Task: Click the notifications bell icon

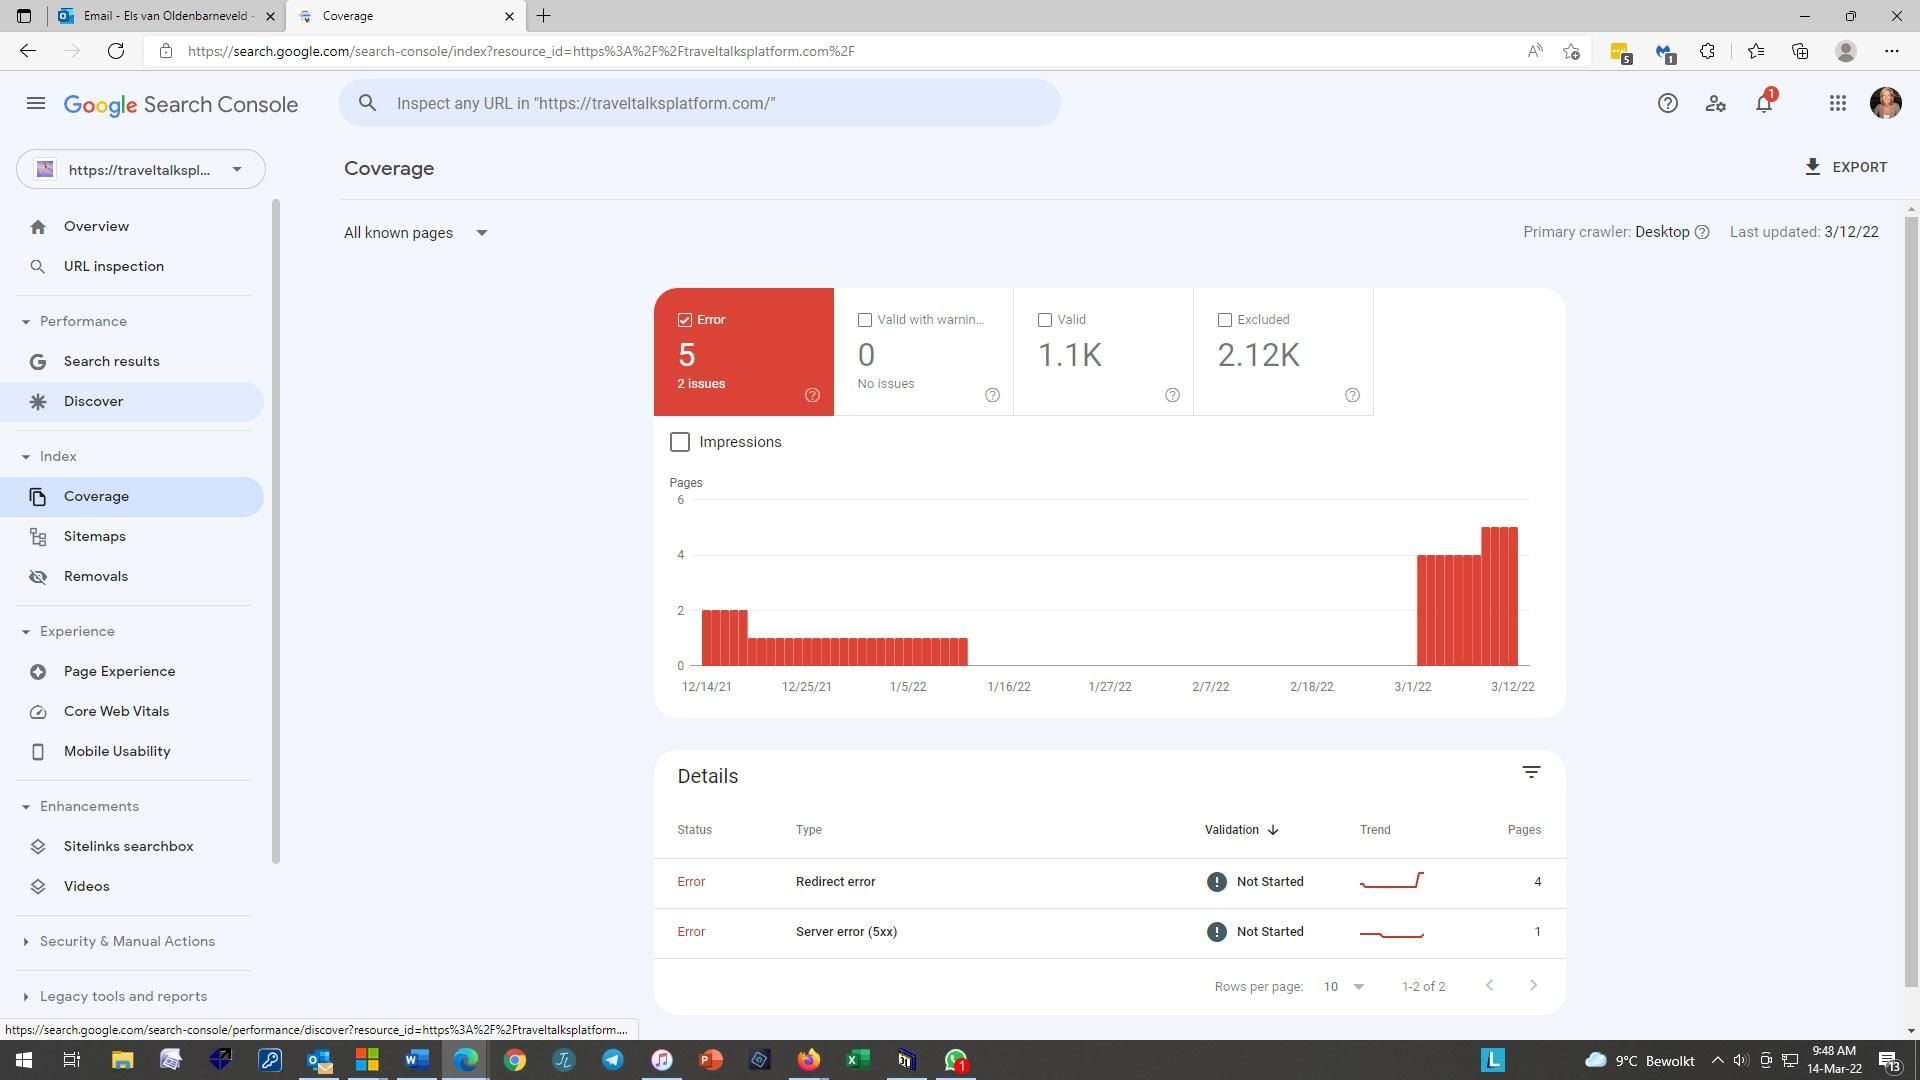Action: (x=1764, y=104)
